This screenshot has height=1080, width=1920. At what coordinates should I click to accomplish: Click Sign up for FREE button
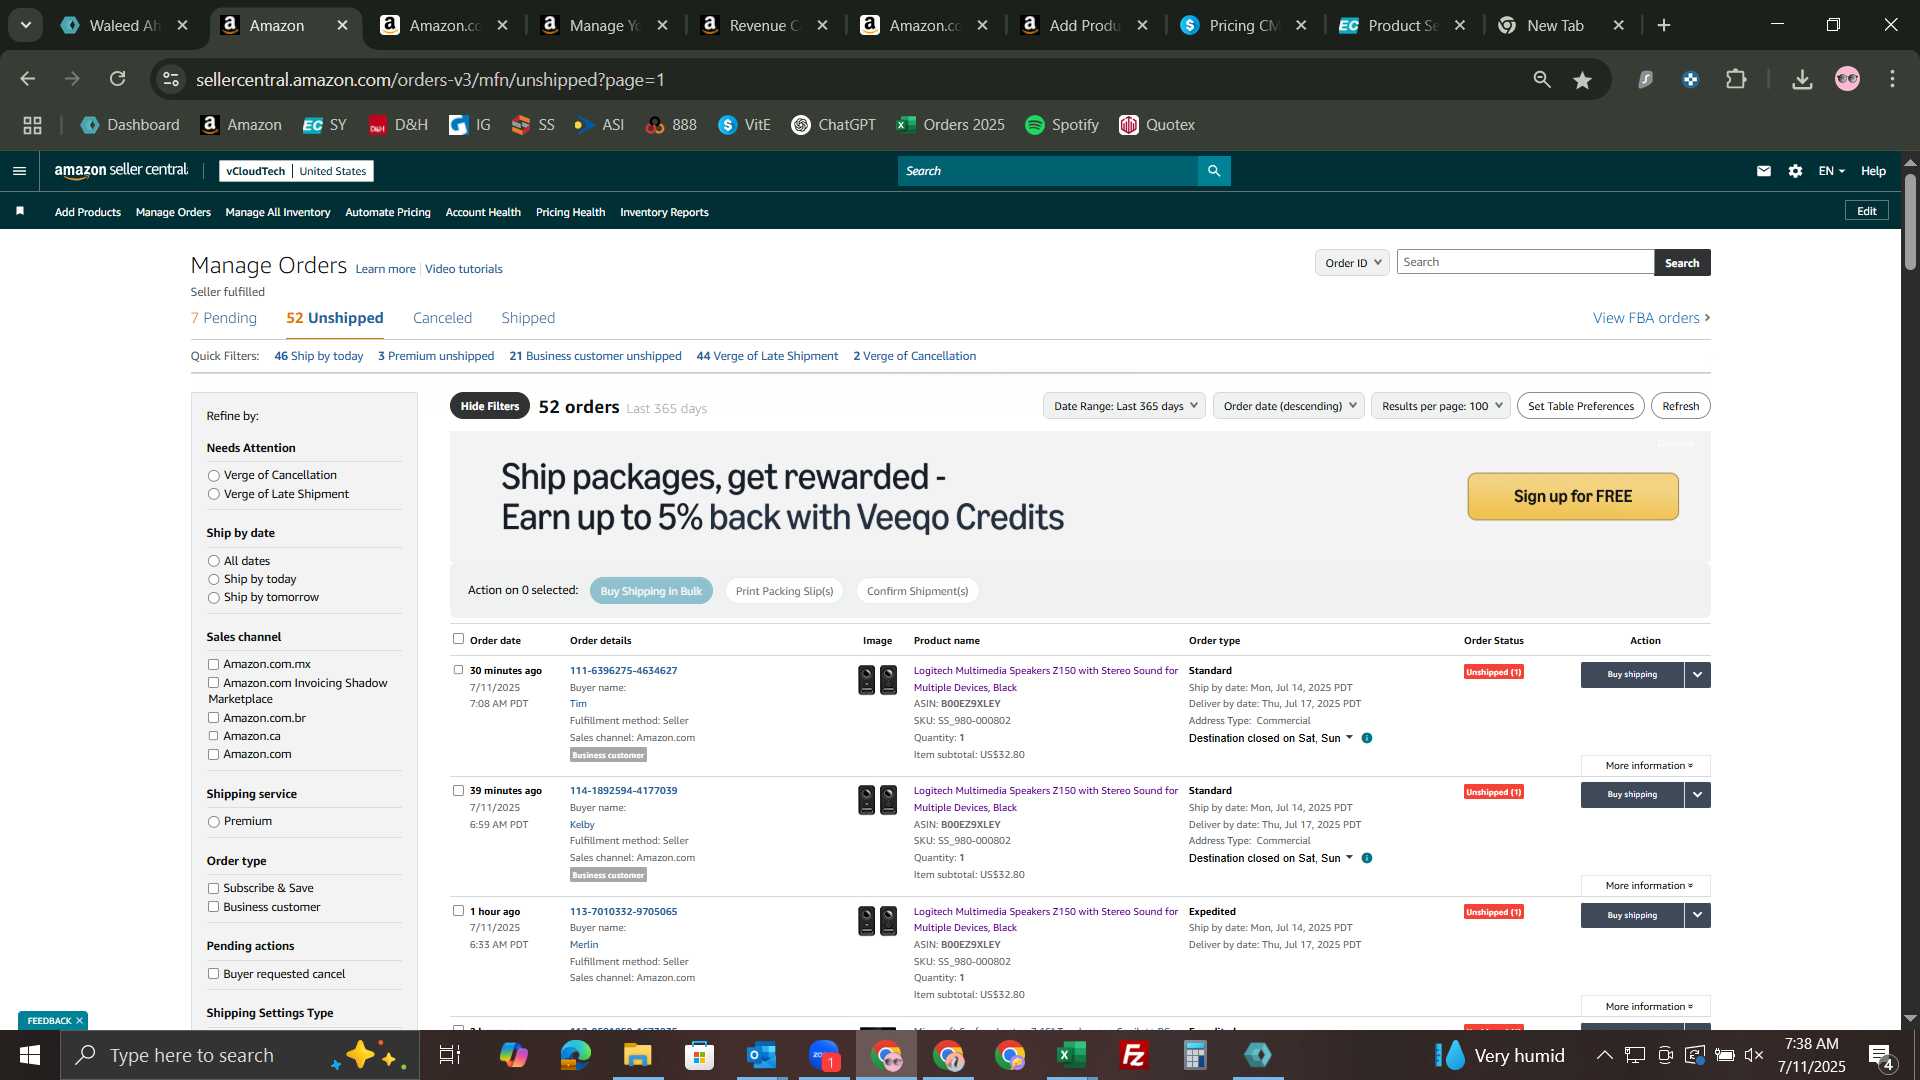[1573, 497]
